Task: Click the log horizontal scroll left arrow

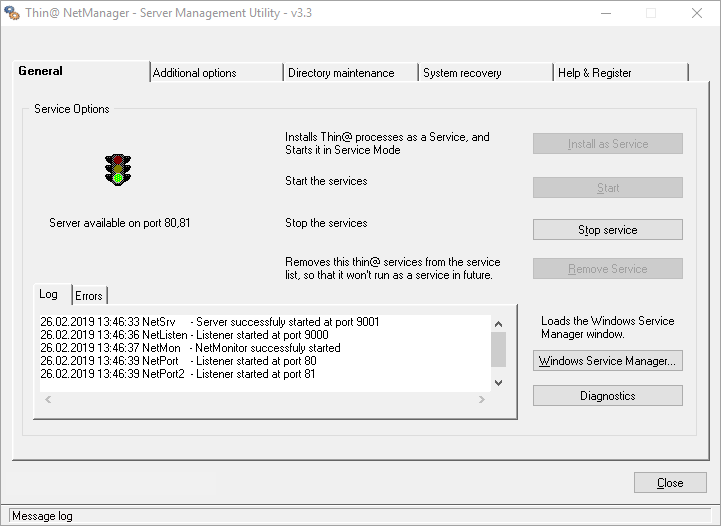Action: 48,400
